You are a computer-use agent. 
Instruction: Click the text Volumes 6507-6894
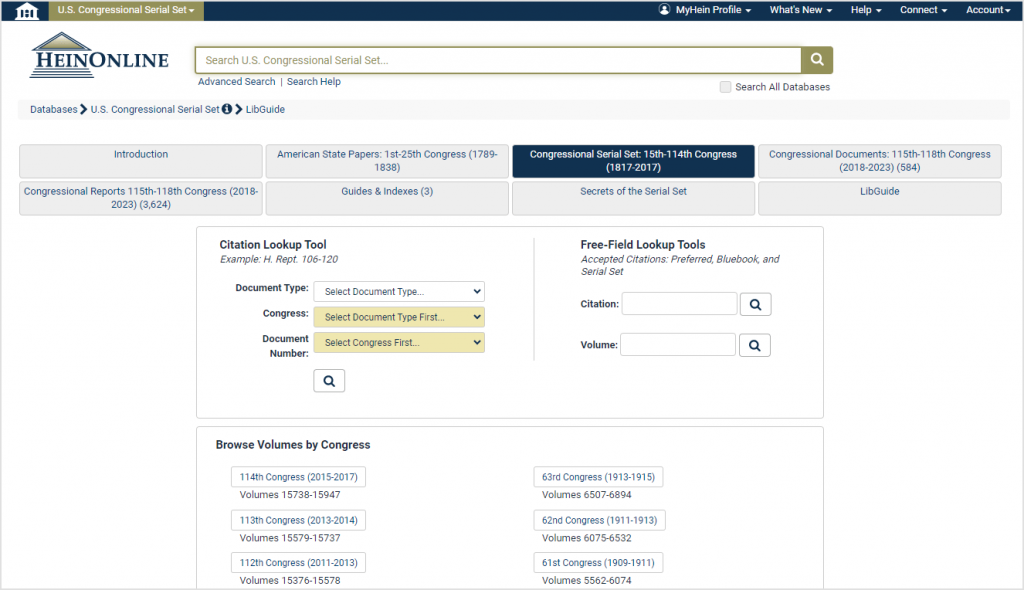(x=586, y=495)
